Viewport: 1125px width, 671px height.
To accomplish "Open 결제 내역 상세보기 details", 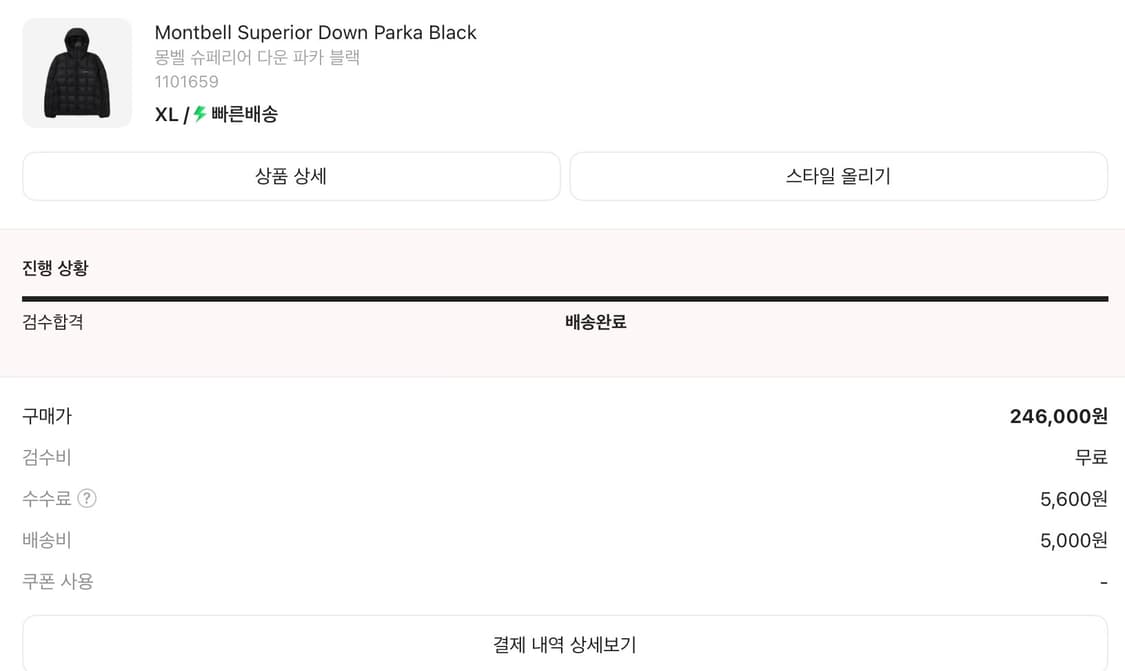I will [562, 645].
